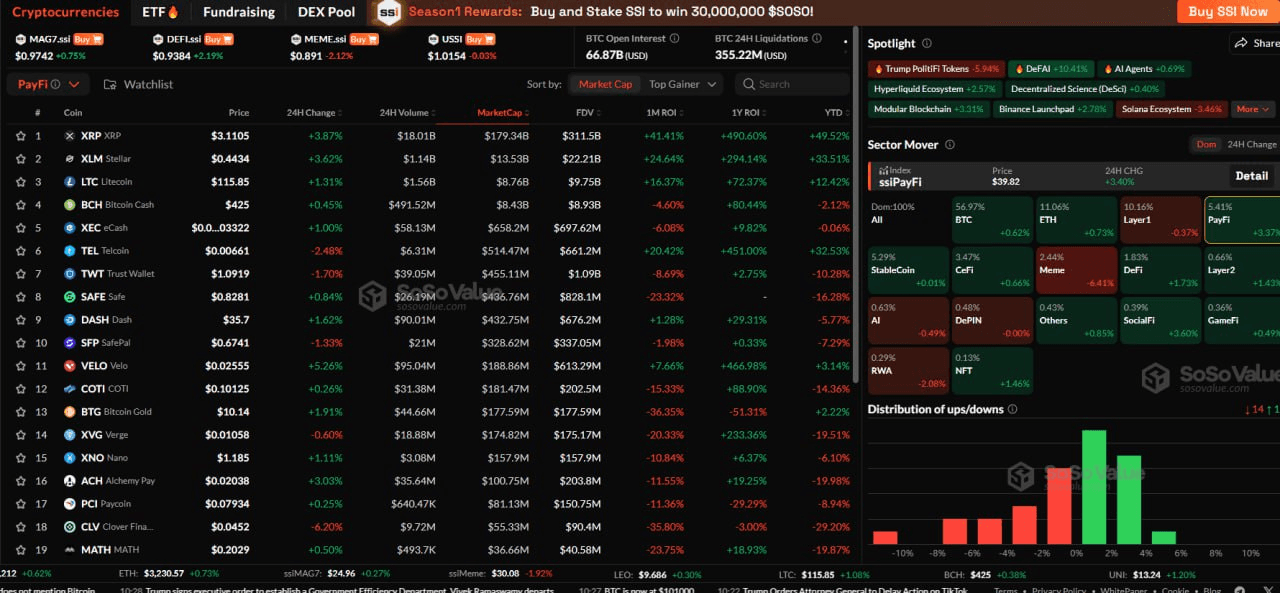This screenshot has width=1280, height=593.
Task: Open the ETF tab
Action: tap(161, 12)
